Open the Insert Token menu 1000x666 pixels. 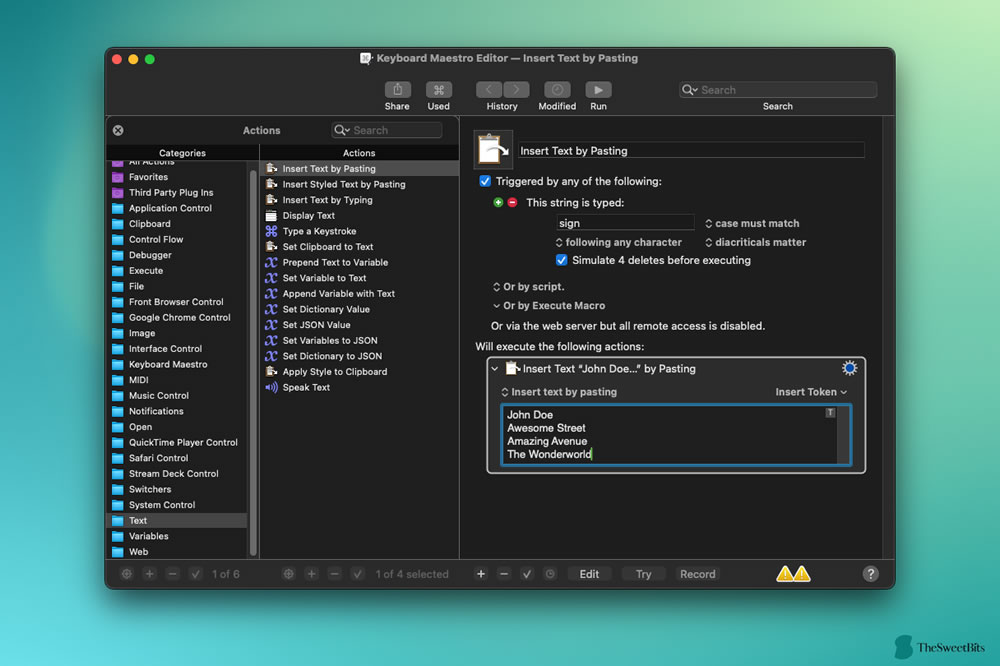(x=811, y=392)
